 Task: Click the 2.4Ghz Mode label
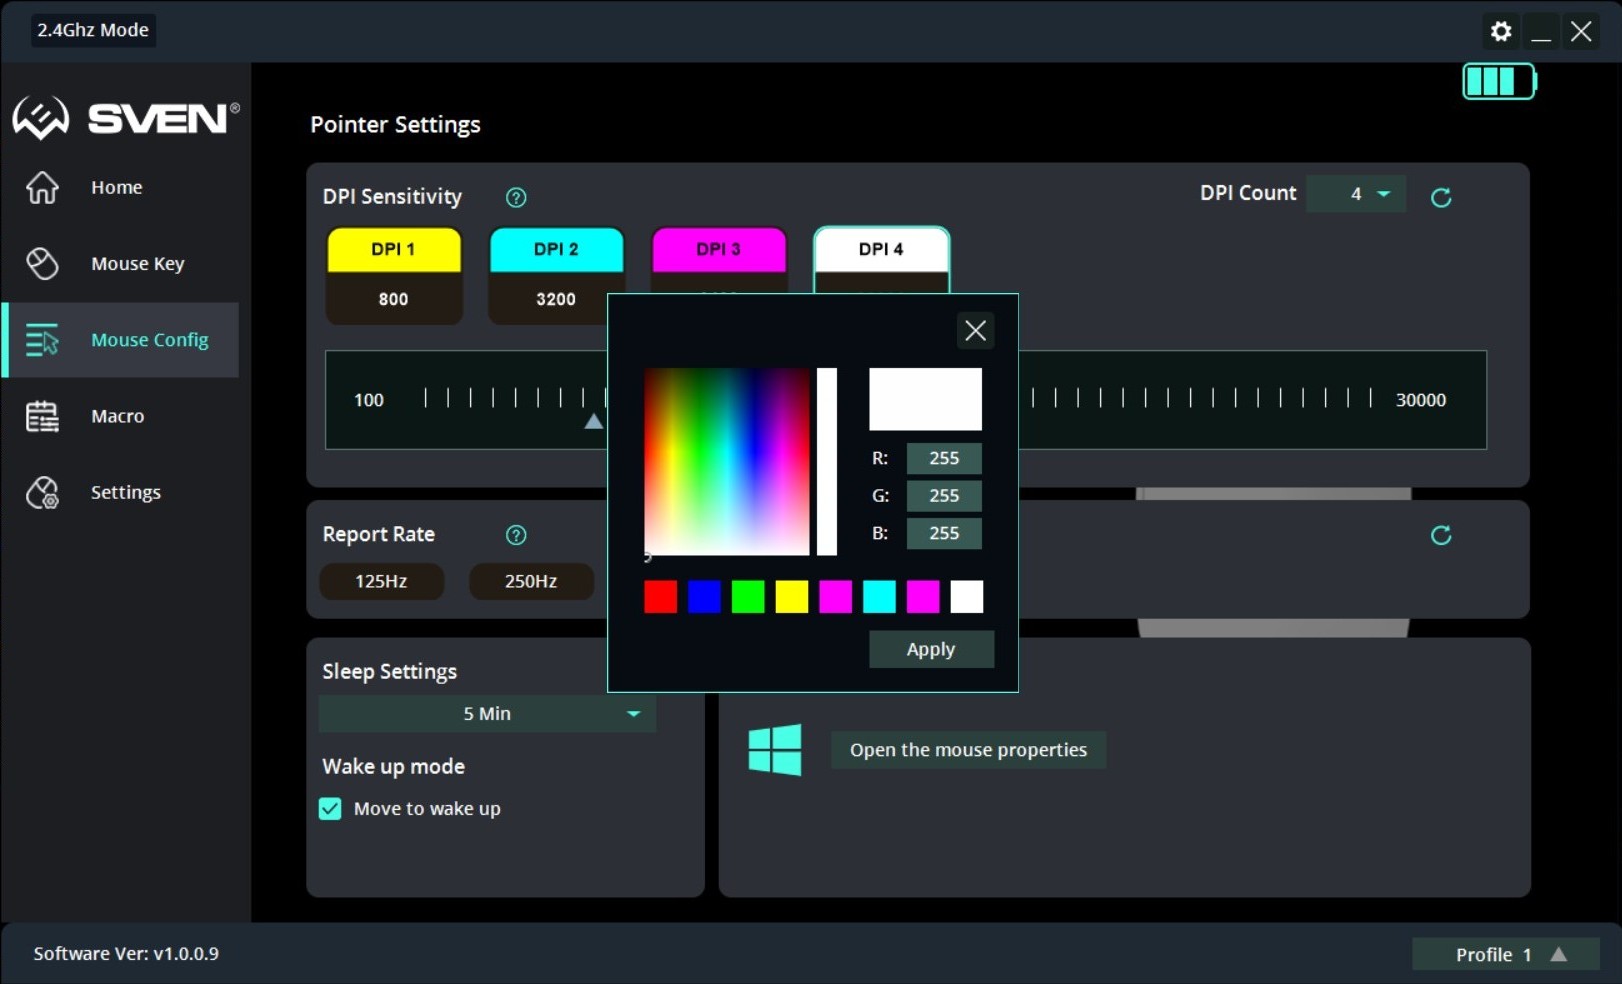(93, 30)
